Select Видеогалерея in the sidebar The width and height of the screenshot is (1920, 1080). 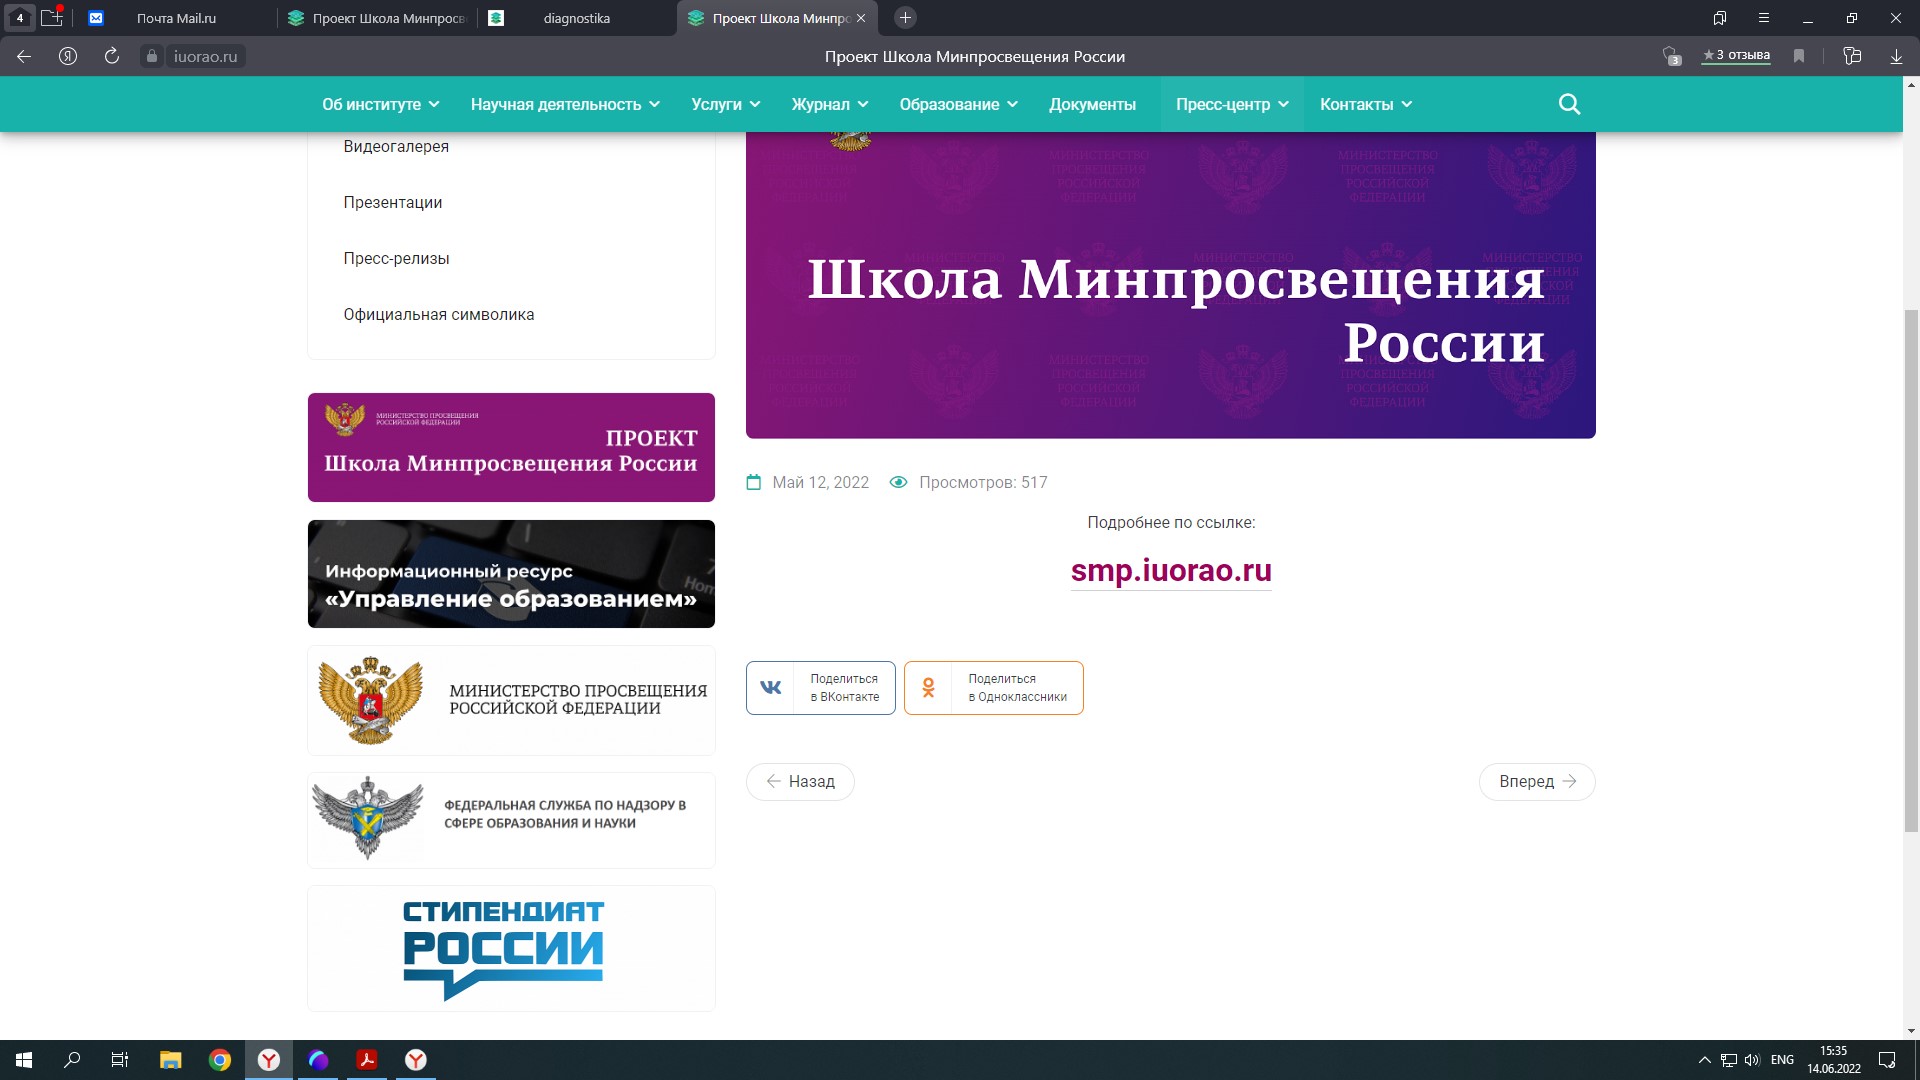[396, 146]
